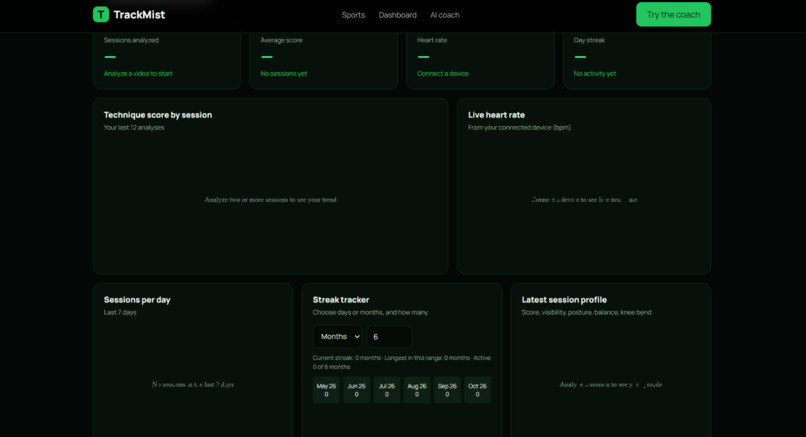
Task: Open the AI coach nav item
Action: coord(445,15)
